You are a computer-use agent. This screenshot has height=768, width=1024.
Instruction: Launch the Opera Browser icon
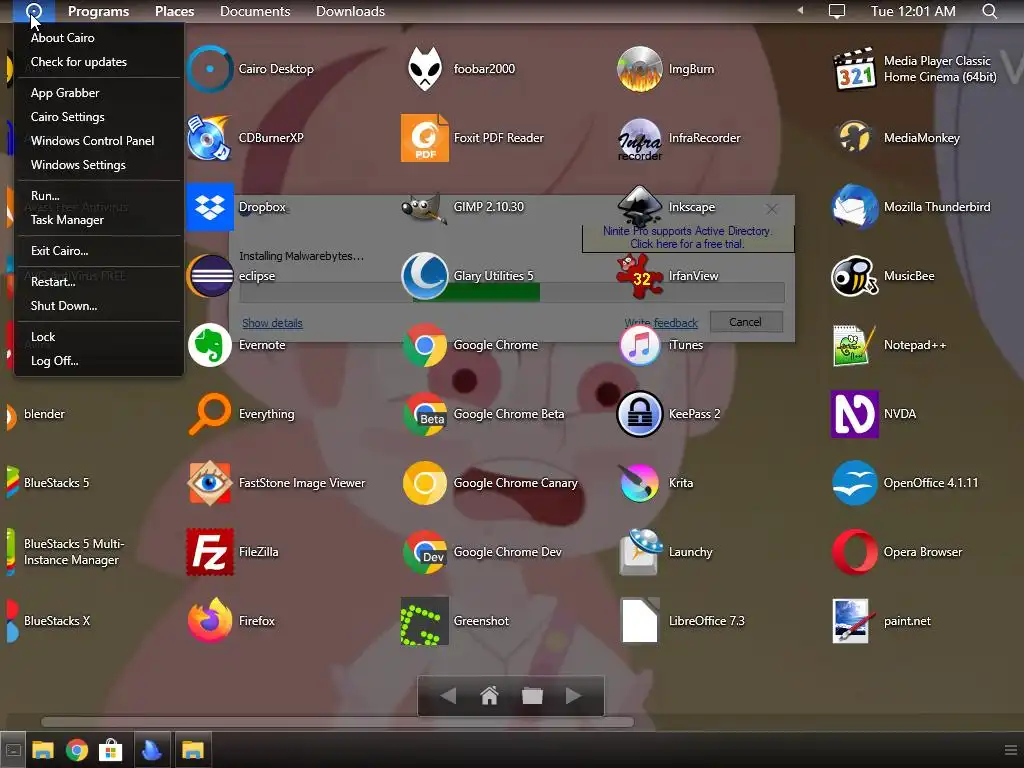click(854, 552)
